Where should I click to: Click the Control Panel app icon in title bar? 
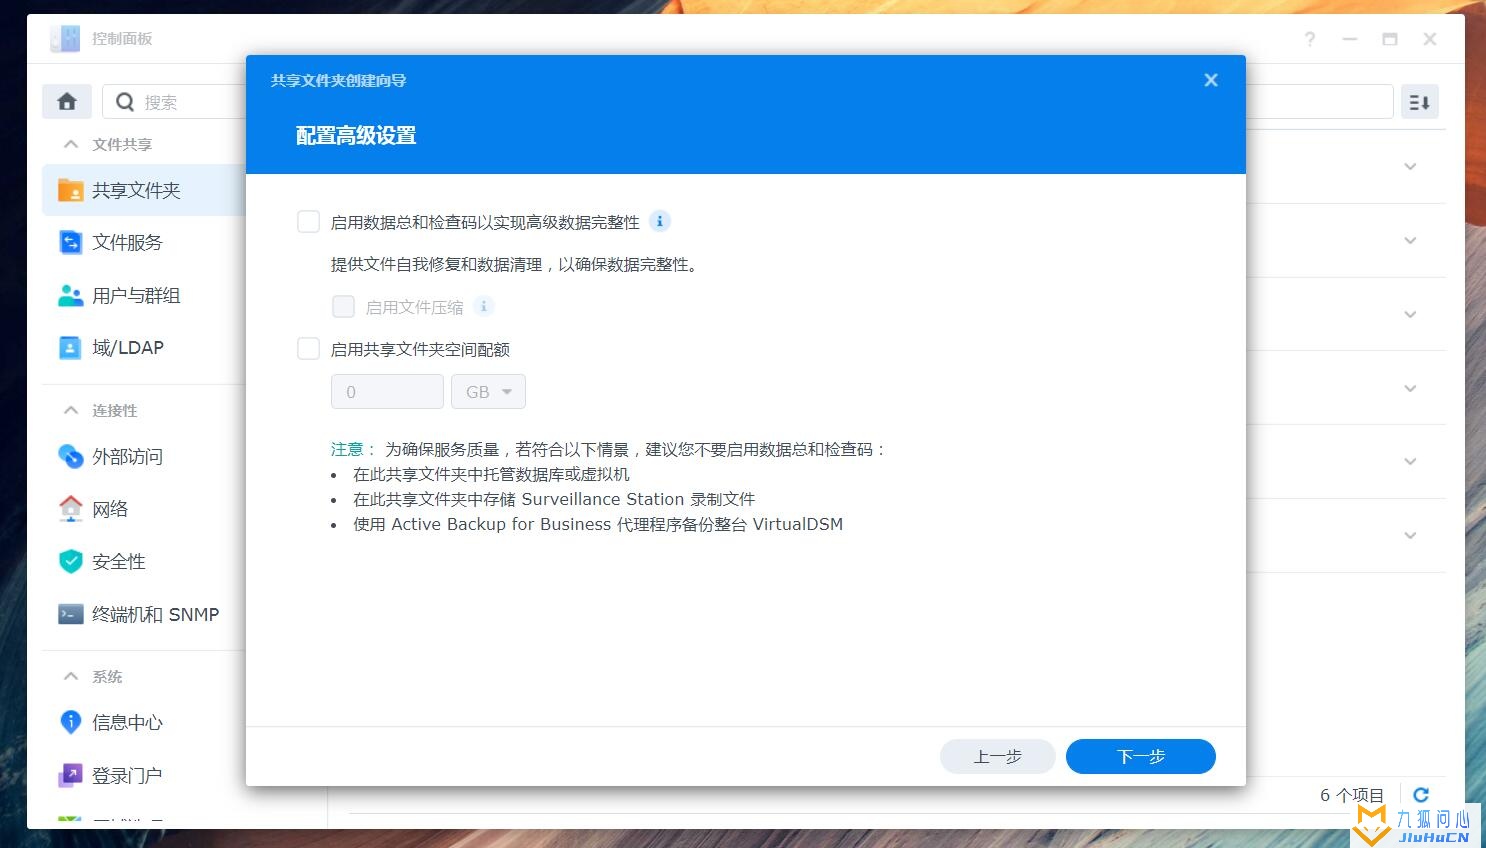tap(65, 38)
